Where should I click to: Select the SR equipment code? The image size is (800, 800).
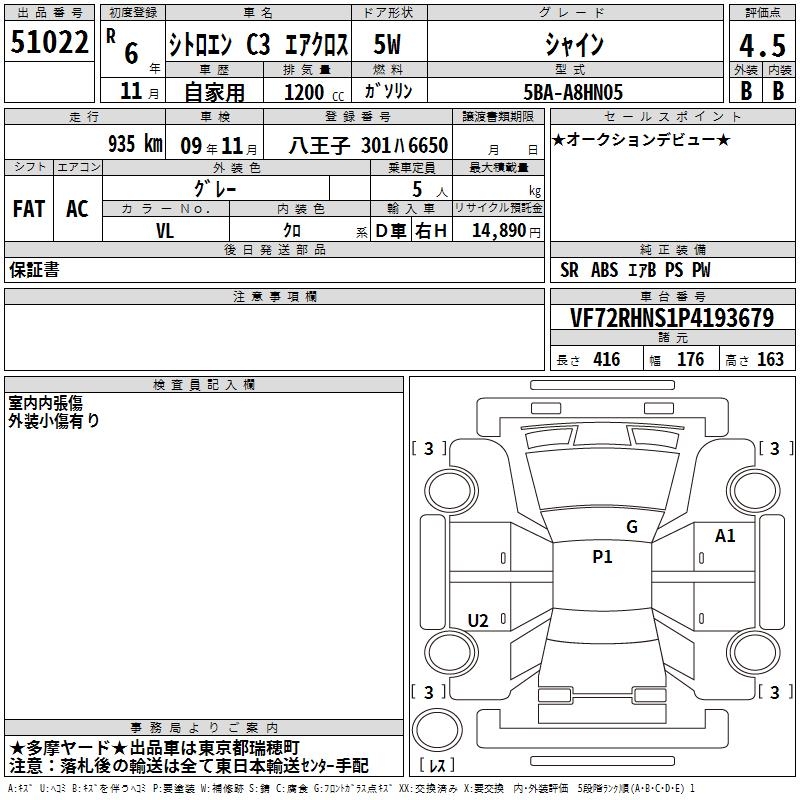pos(569,270)
